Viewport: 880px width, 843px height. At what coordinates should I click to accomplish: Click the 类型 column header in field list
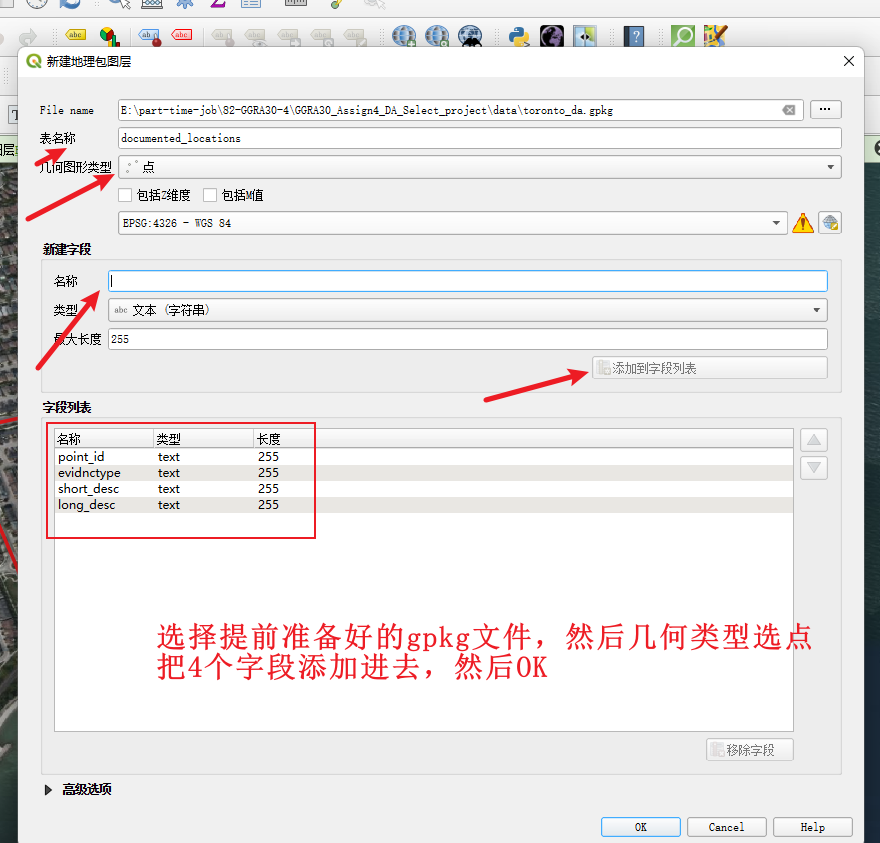(x=204, y=439)
